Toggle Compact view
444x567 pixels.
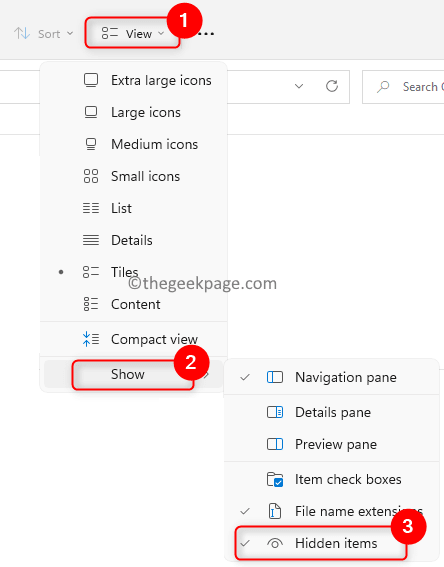(x=133, y=339)
